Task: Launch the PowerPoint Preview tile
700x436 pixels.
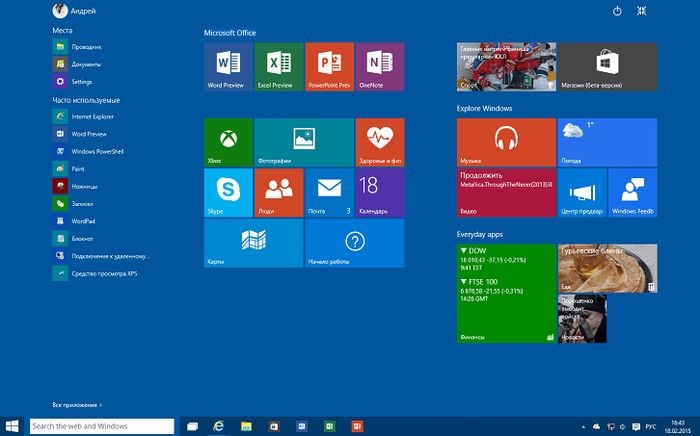Action: (x=329, y=67)
